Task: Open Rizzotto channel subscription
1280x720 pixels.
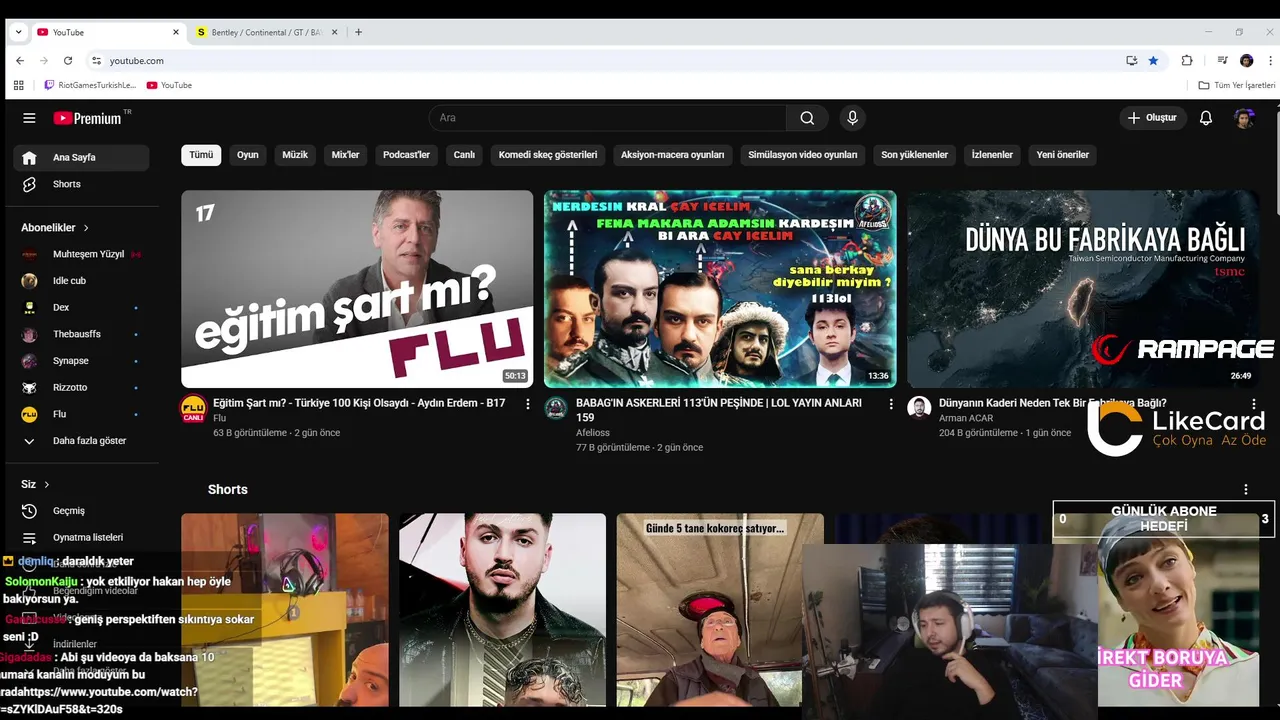Action: (x=81, y=387)
